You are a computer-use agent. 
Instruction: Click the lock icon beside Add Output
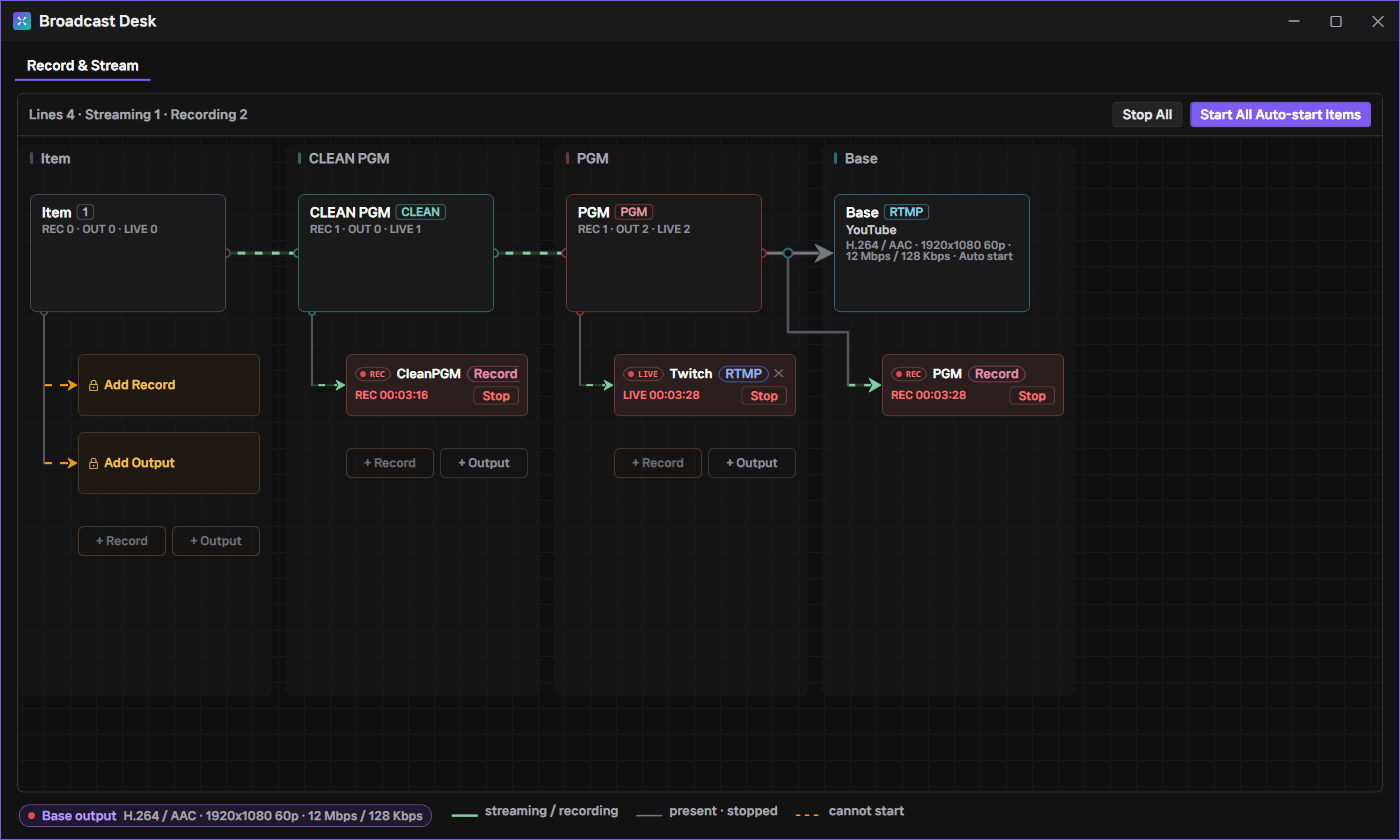point(93,463)
